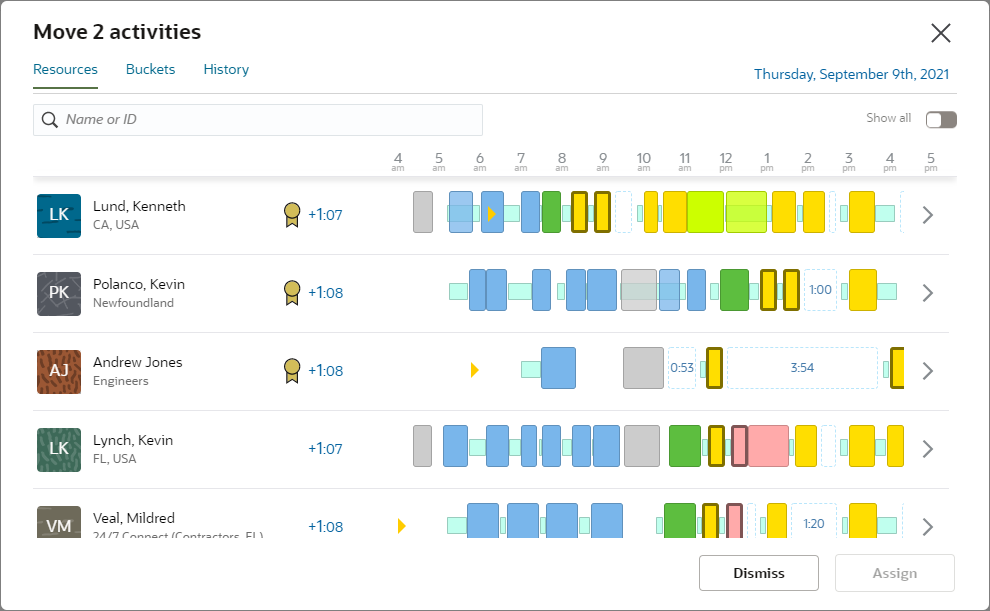Image resolution: width=990 pixels, height=611 pixels.
Task: Click Kevin Lynch's pink activity block
Action: (x=768, y=445)
